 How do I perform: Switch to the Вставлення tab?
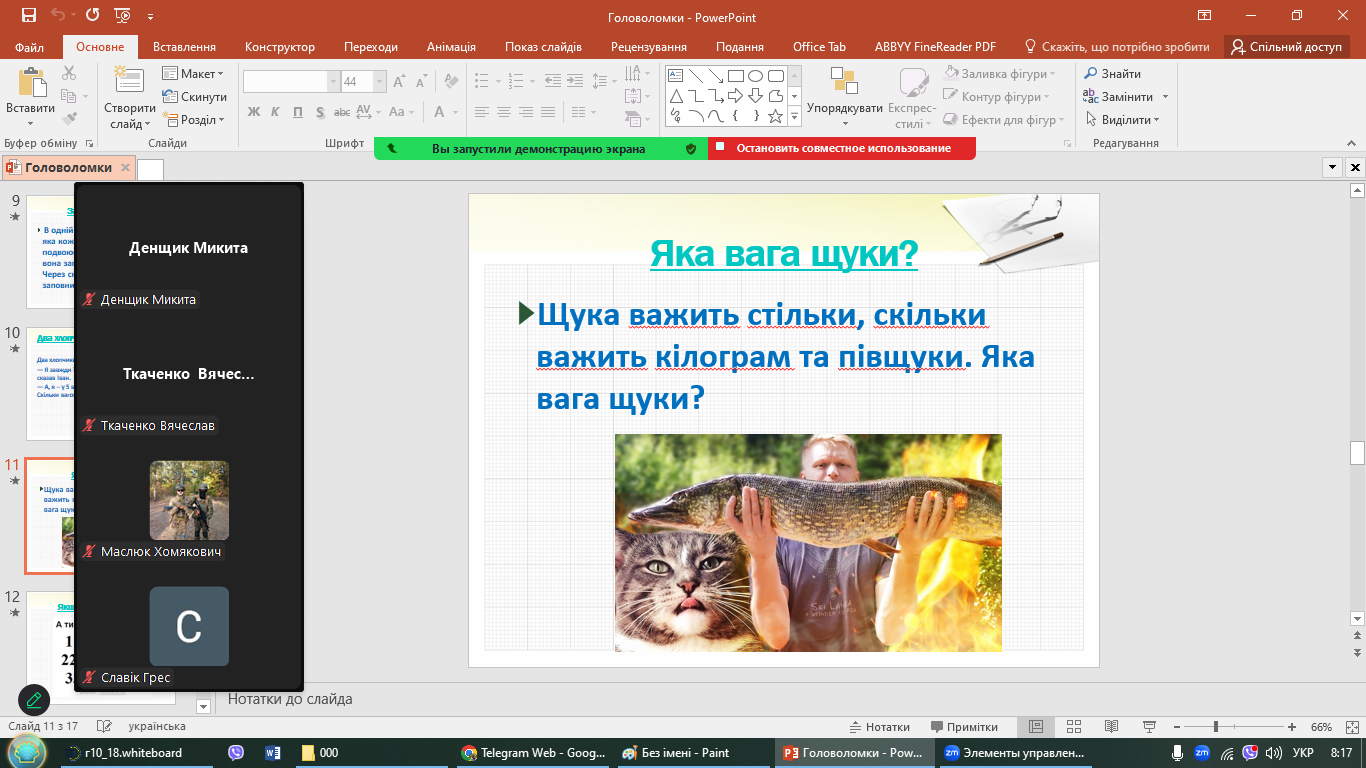tap(184, 47)
